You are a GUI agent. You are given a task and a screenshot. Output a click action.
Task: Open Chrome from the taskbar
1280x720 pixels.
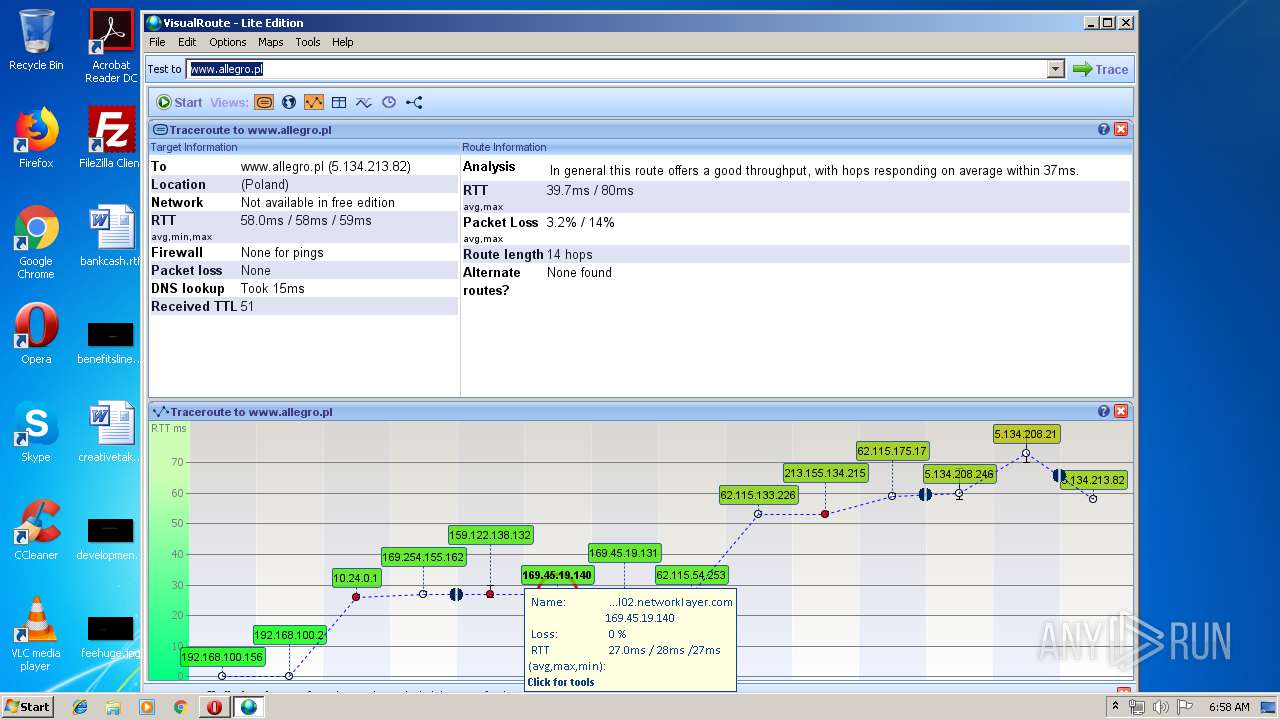(180, 706)
